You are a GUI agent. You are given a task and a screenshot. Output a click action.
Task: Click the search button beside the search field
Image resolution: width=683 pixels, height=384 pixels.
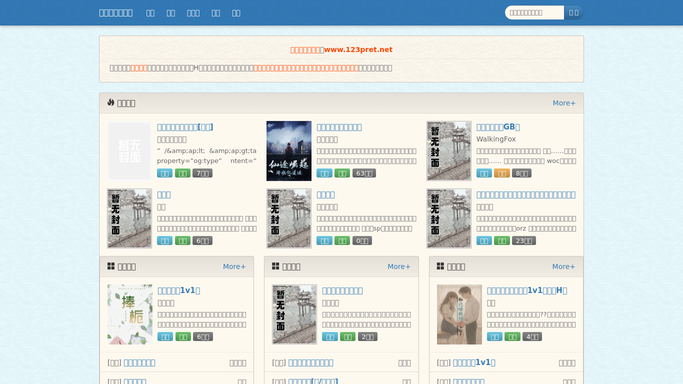point(573,13)
